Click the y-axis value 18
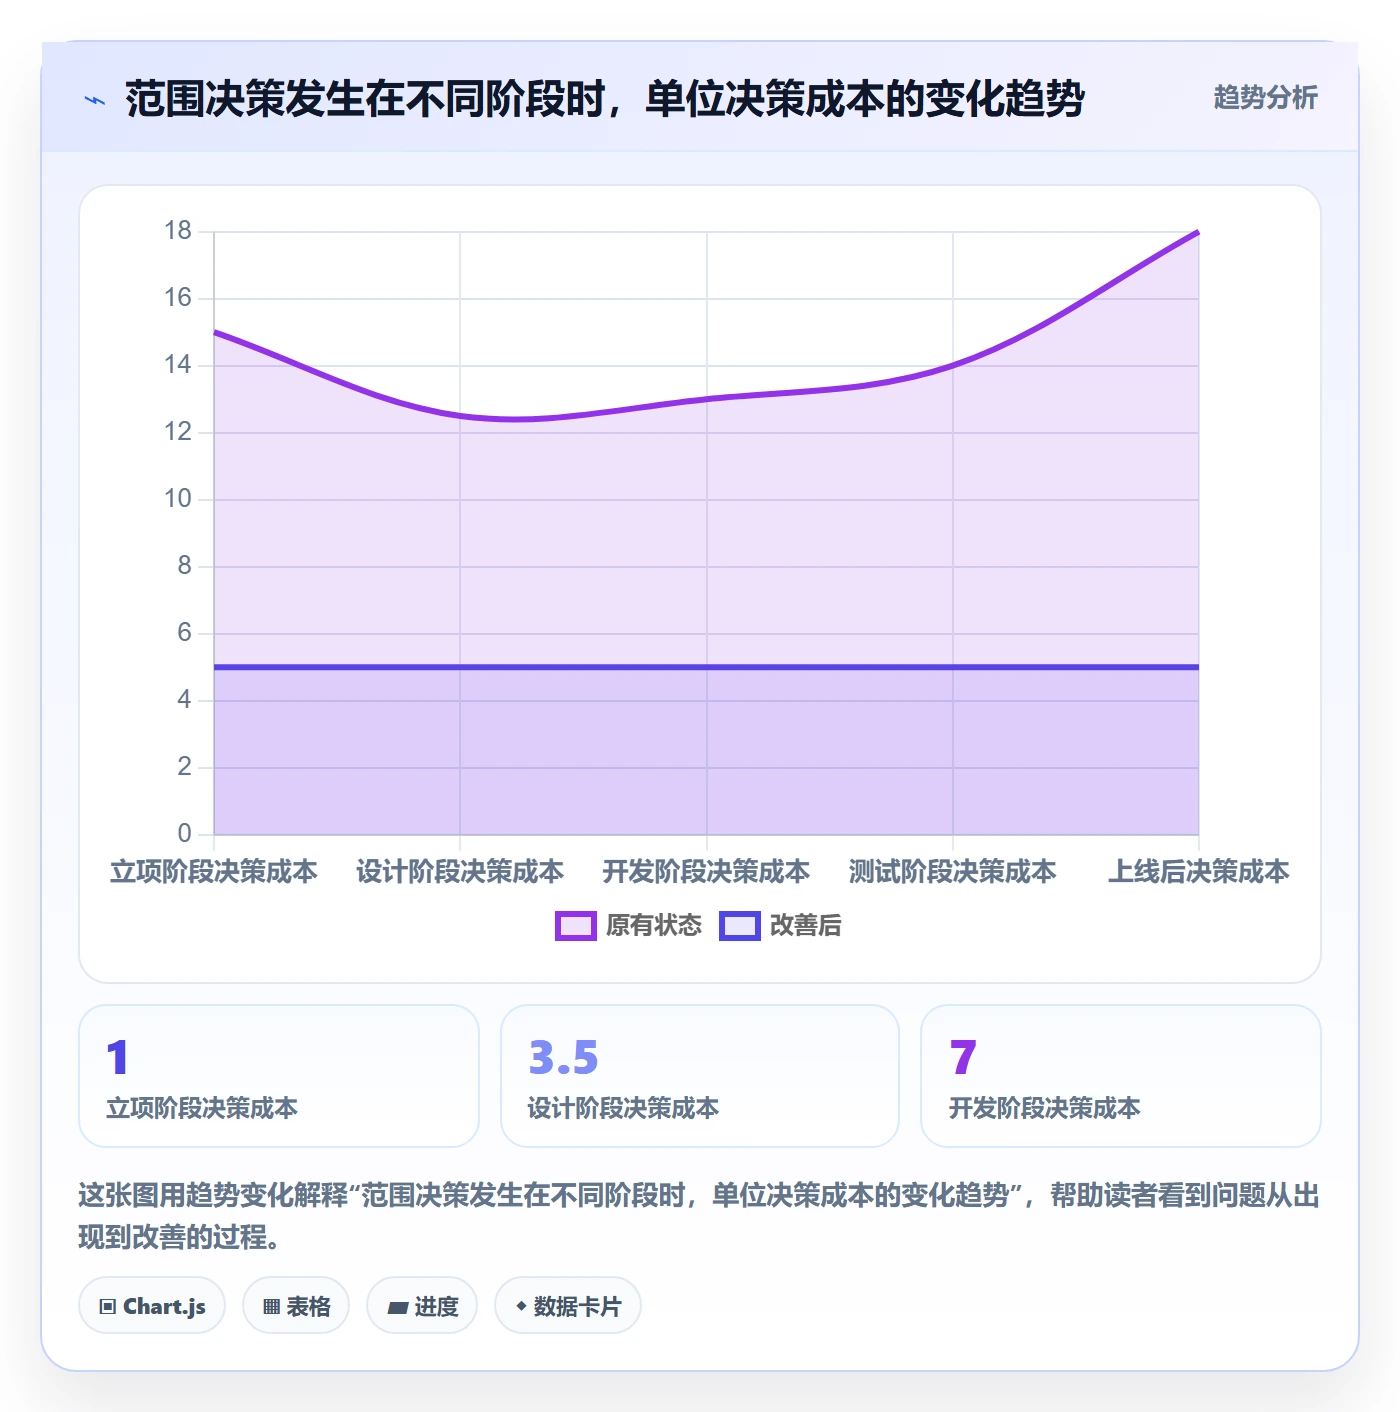 (x=178, y=231)
